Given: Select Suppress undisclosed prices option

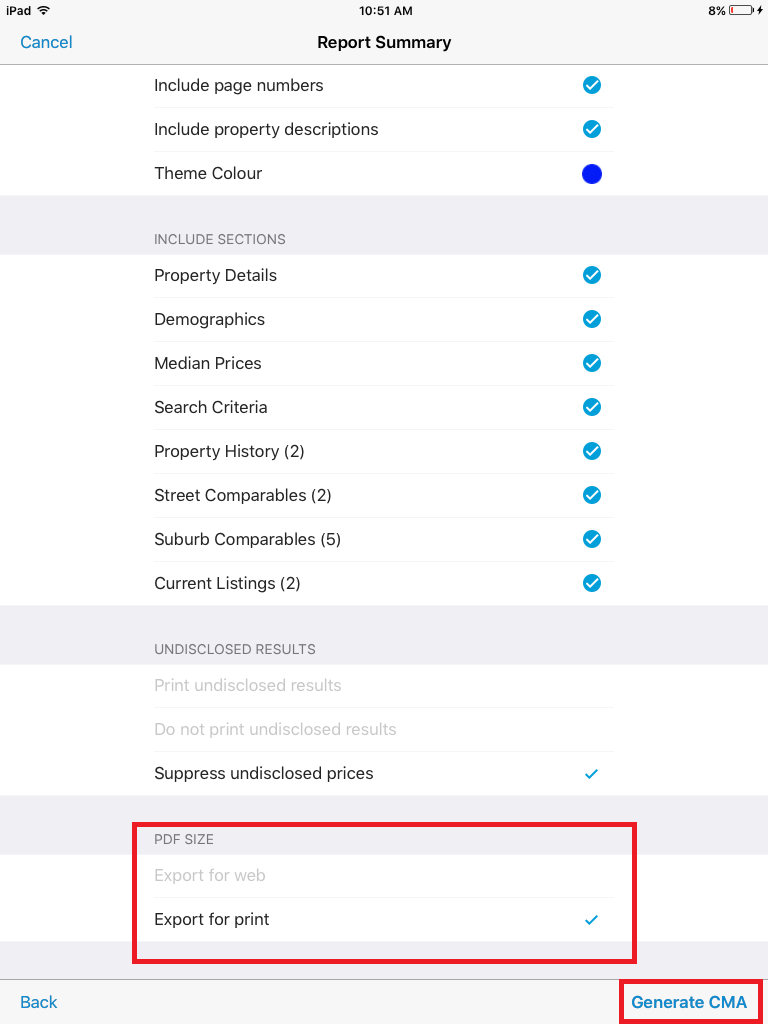Looking at the screenshot, I should (x=264, y=774).
